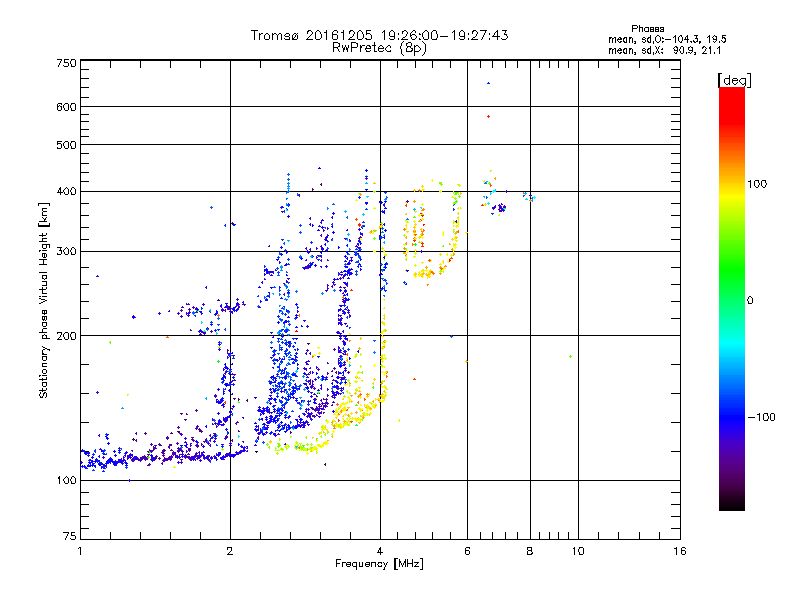Click the y-axis tick label '200'
This screenshot has width=800, height=600.
point(66,336)
